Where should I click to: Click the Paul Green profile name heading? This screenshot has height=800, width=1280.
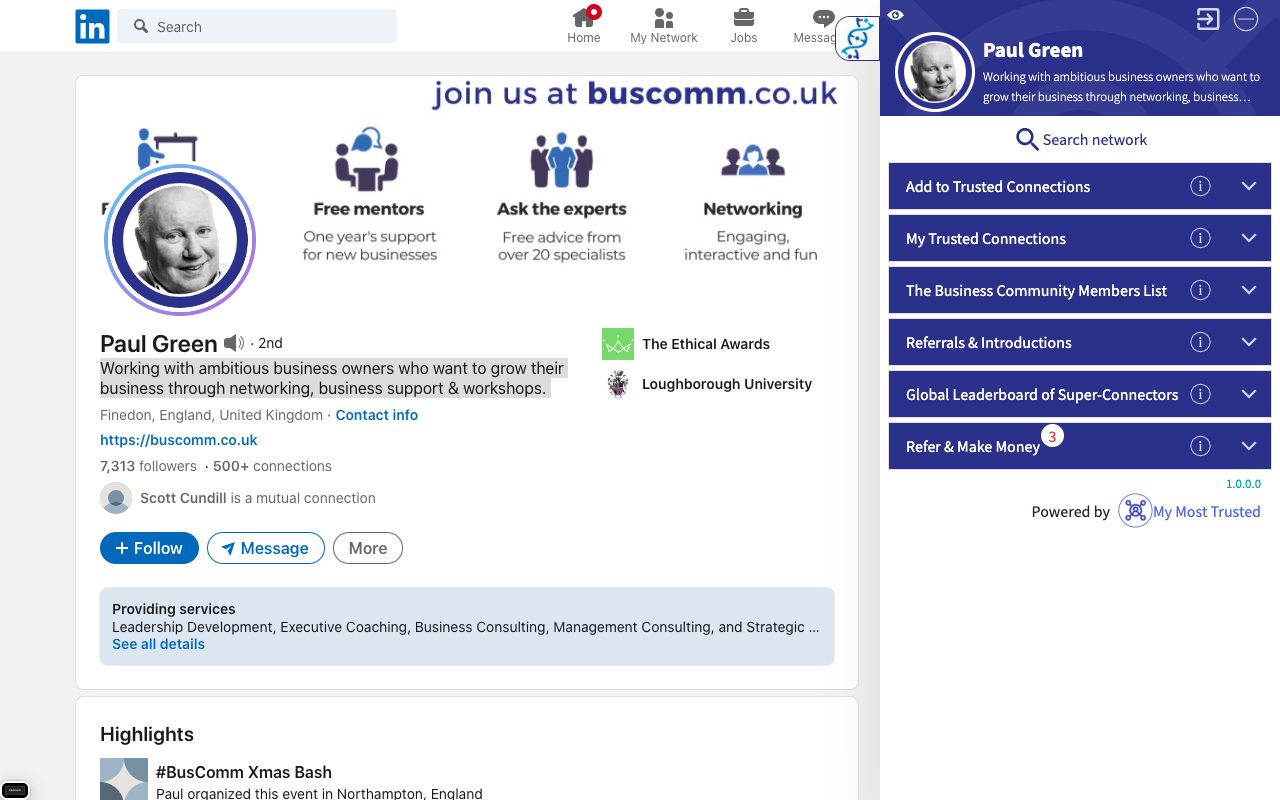(159, 344)
